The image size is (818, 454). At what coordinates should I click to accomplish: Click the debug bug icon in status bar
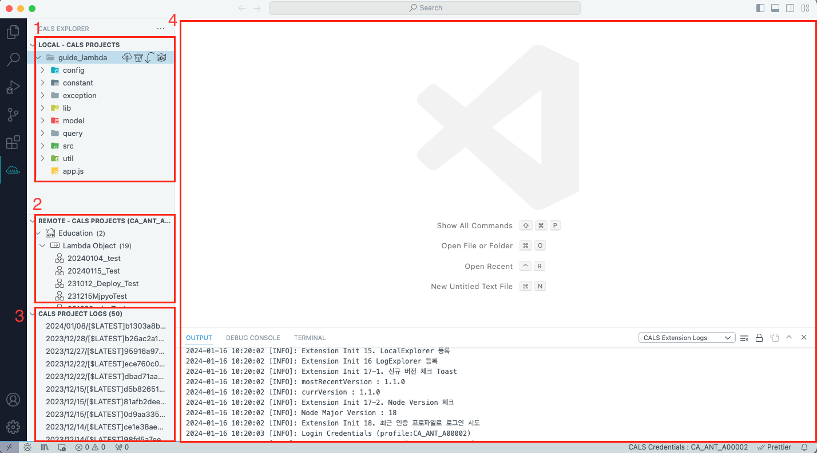28,448
